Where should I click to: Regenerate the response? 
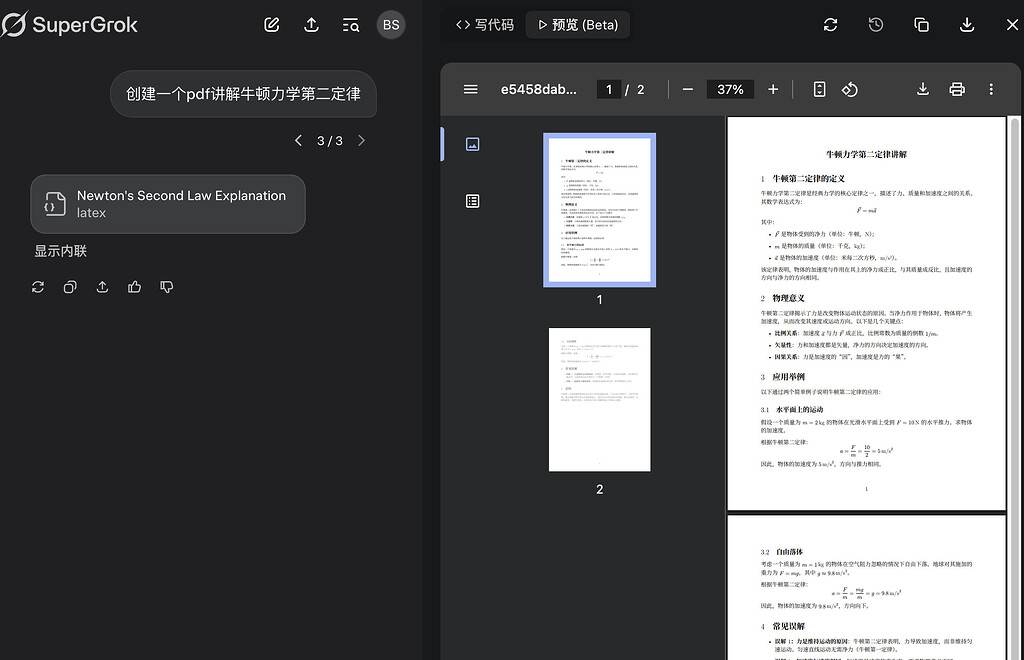point(38,287)
